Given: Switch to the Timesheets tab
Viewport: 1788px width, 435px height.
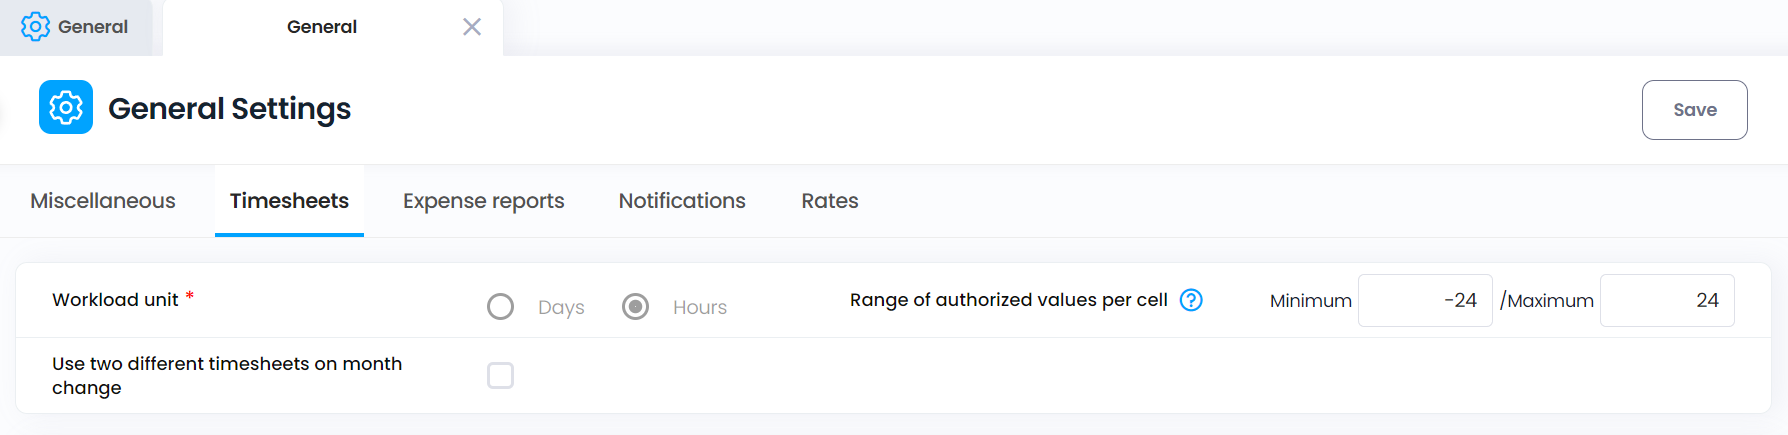Looking at the screenshot, I should (289, 201).
